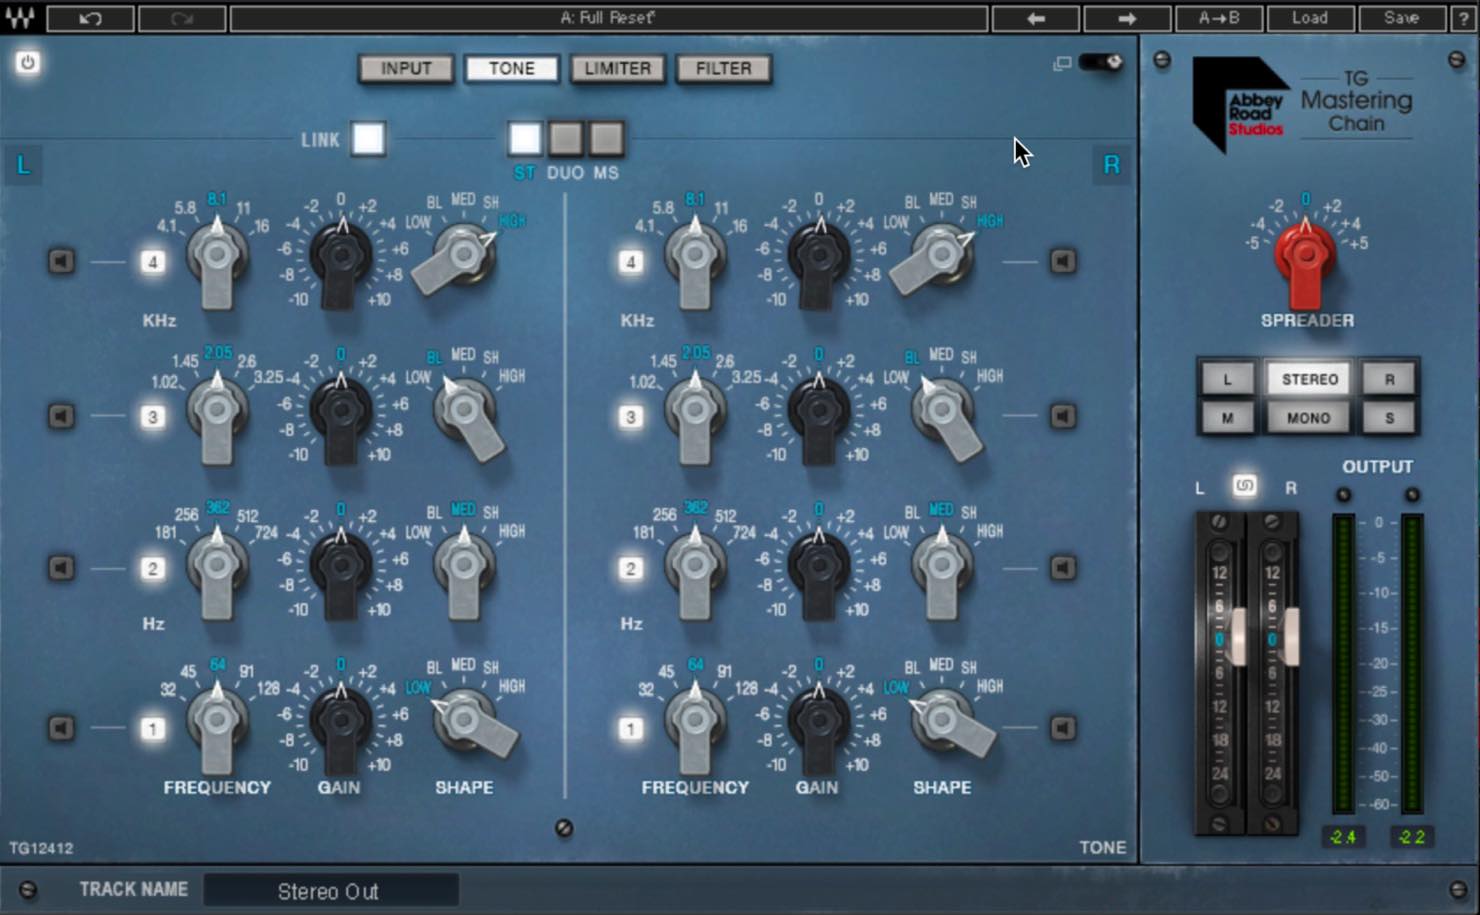1480x915 pixels.
Task: Toggle left channel band 3 on/off
Action: coord(152,417)
